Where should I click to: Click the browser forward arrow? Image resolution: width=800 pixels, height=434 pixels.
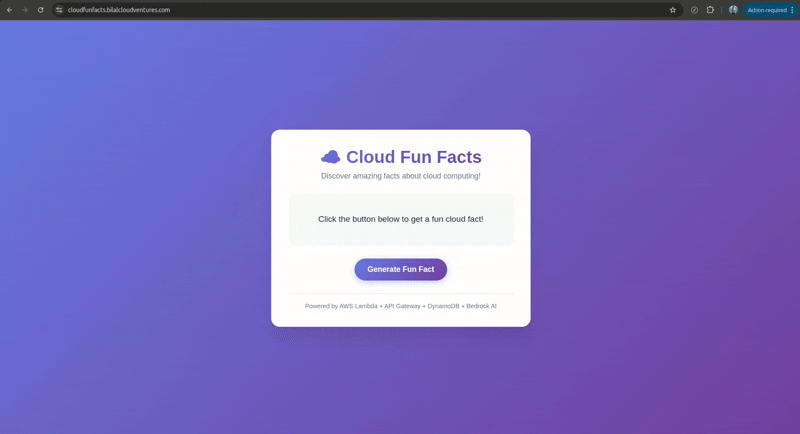[x=24, y=10]
